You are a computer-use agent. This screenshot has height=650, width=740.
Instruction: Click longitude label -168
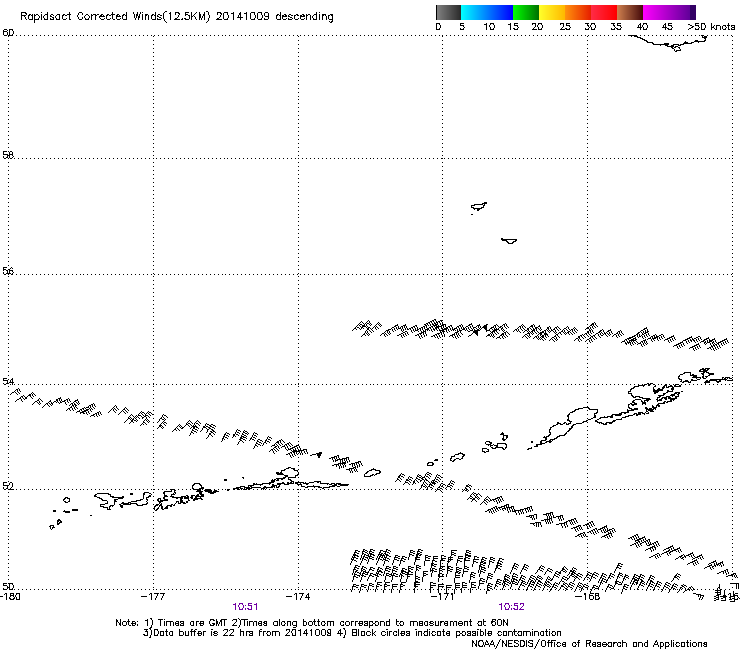[588, 596]
